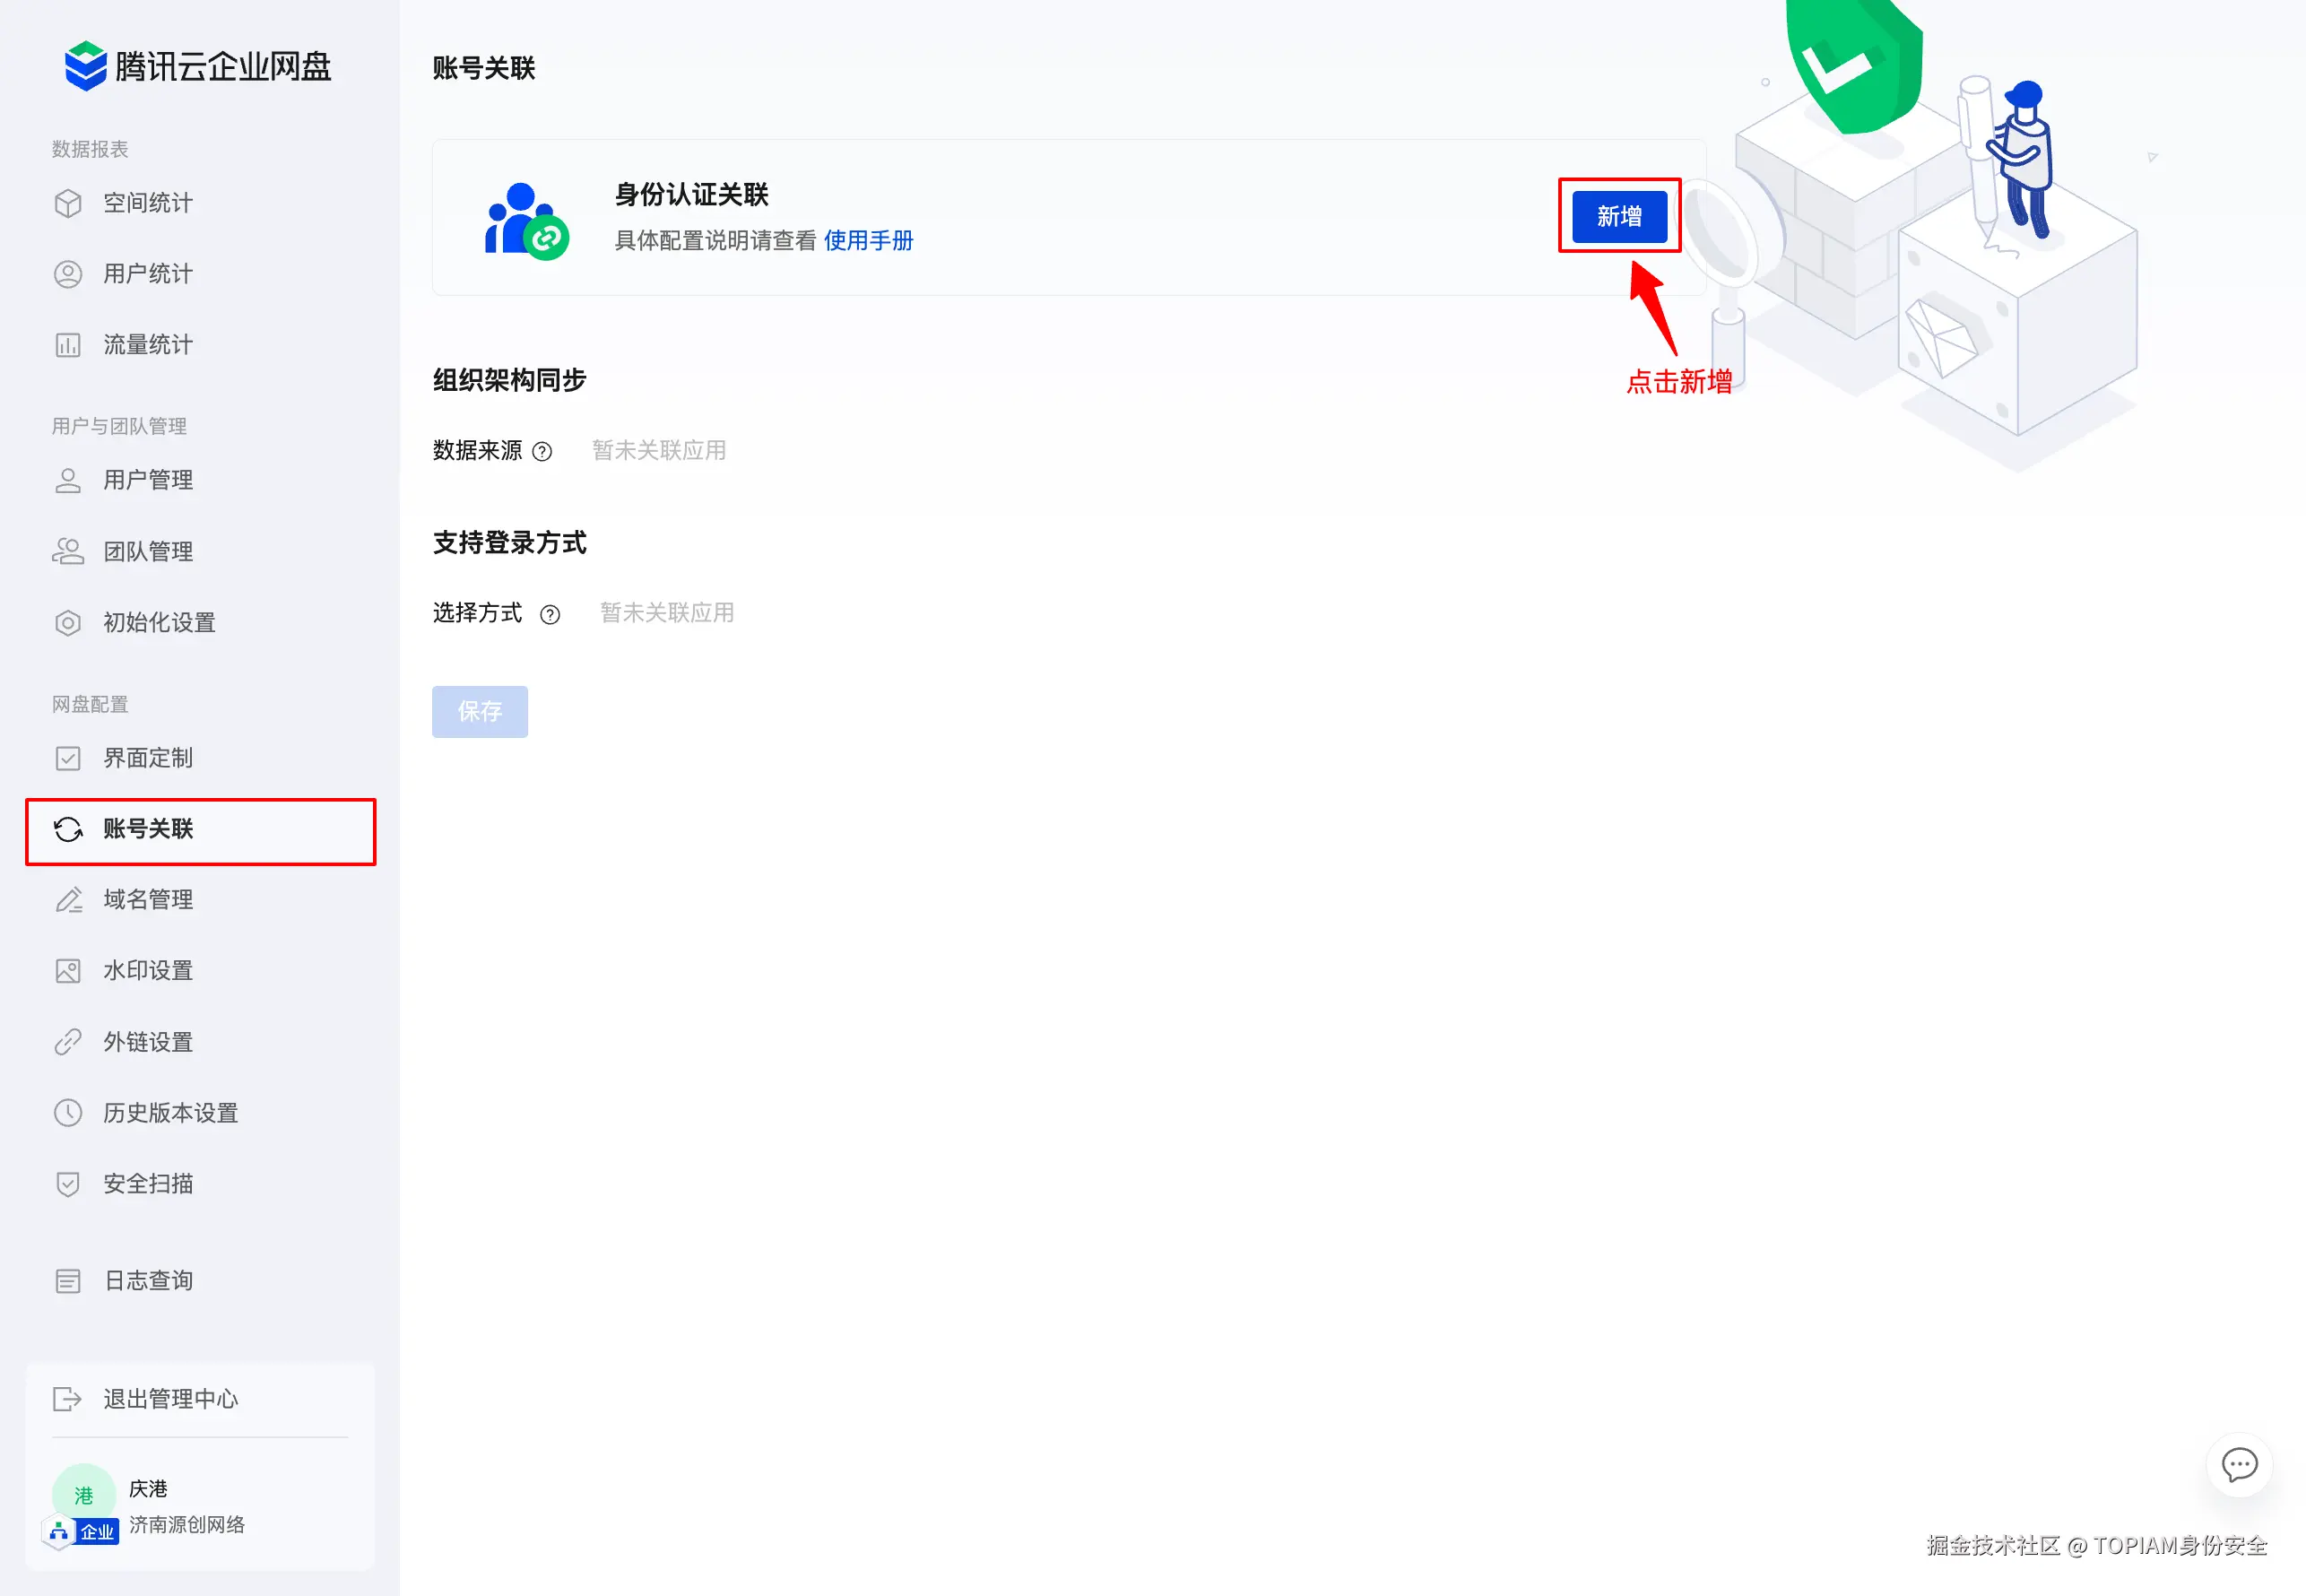2306x1596 pixels.
Task: Click the user avatar 港
Action: coord(84,1494)
